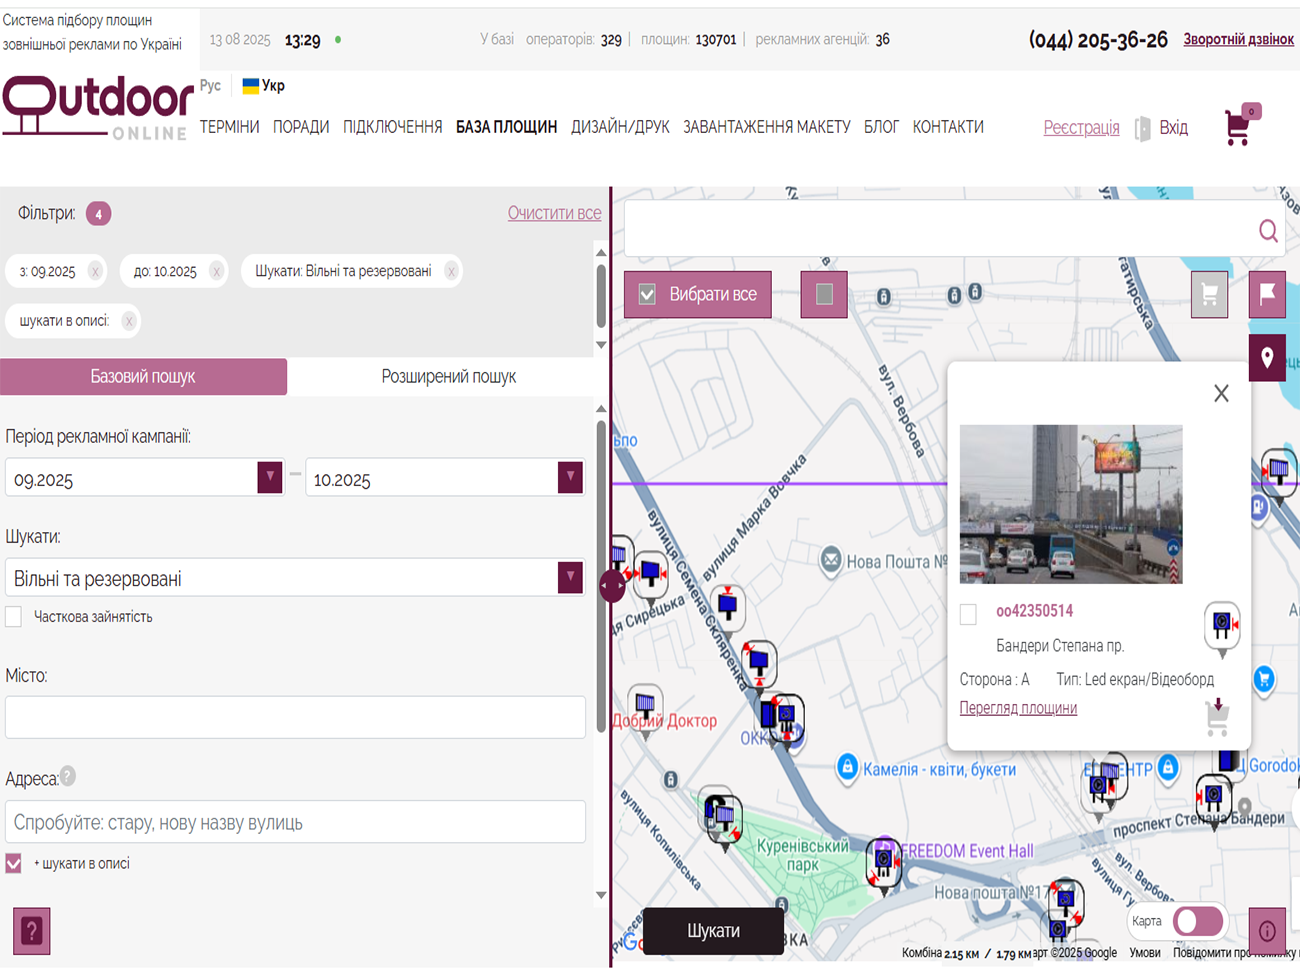This screenshot has width=1300, height=975.
Task: Open the start period 09.2025 dropdown
Action: click(x=269, y=478)
